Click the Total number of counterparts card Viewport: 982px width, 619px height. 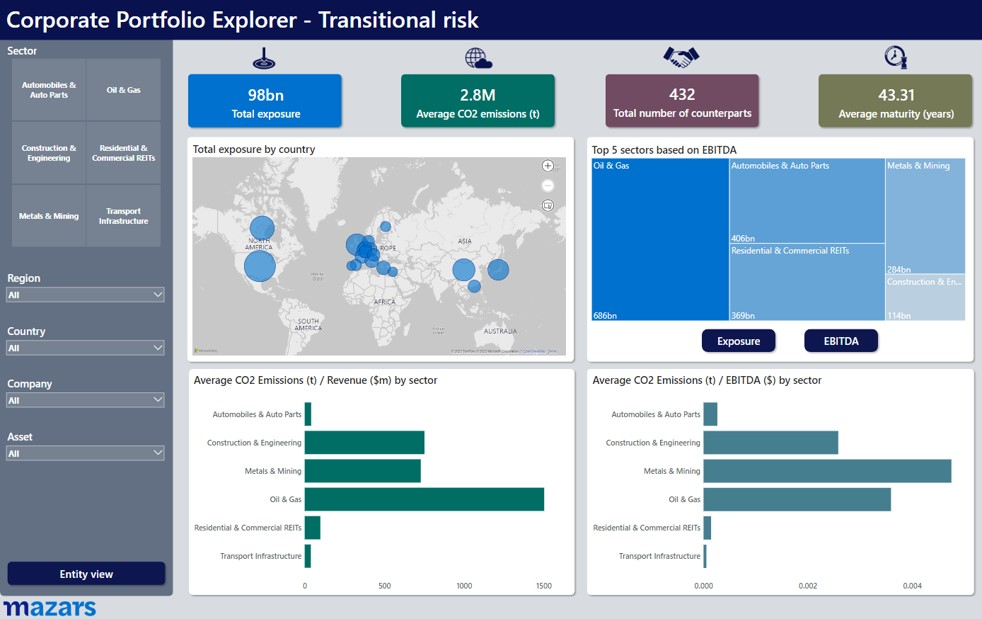click(x=682, y=102)
